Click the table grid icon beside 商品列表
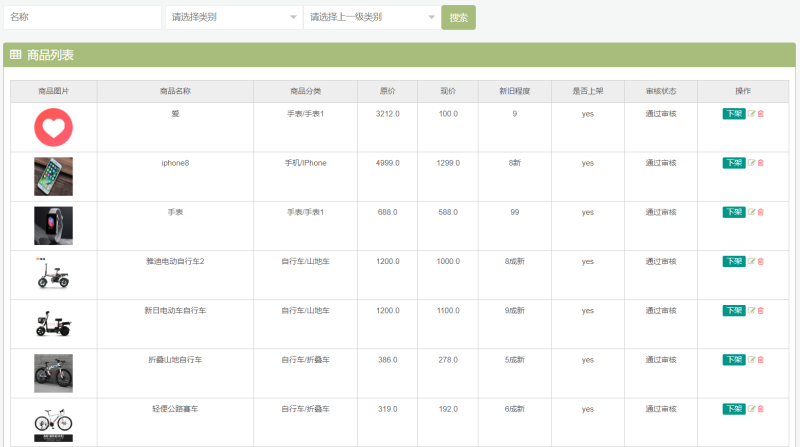Viewport: 800px width, 447px height. tap(16, 55)
